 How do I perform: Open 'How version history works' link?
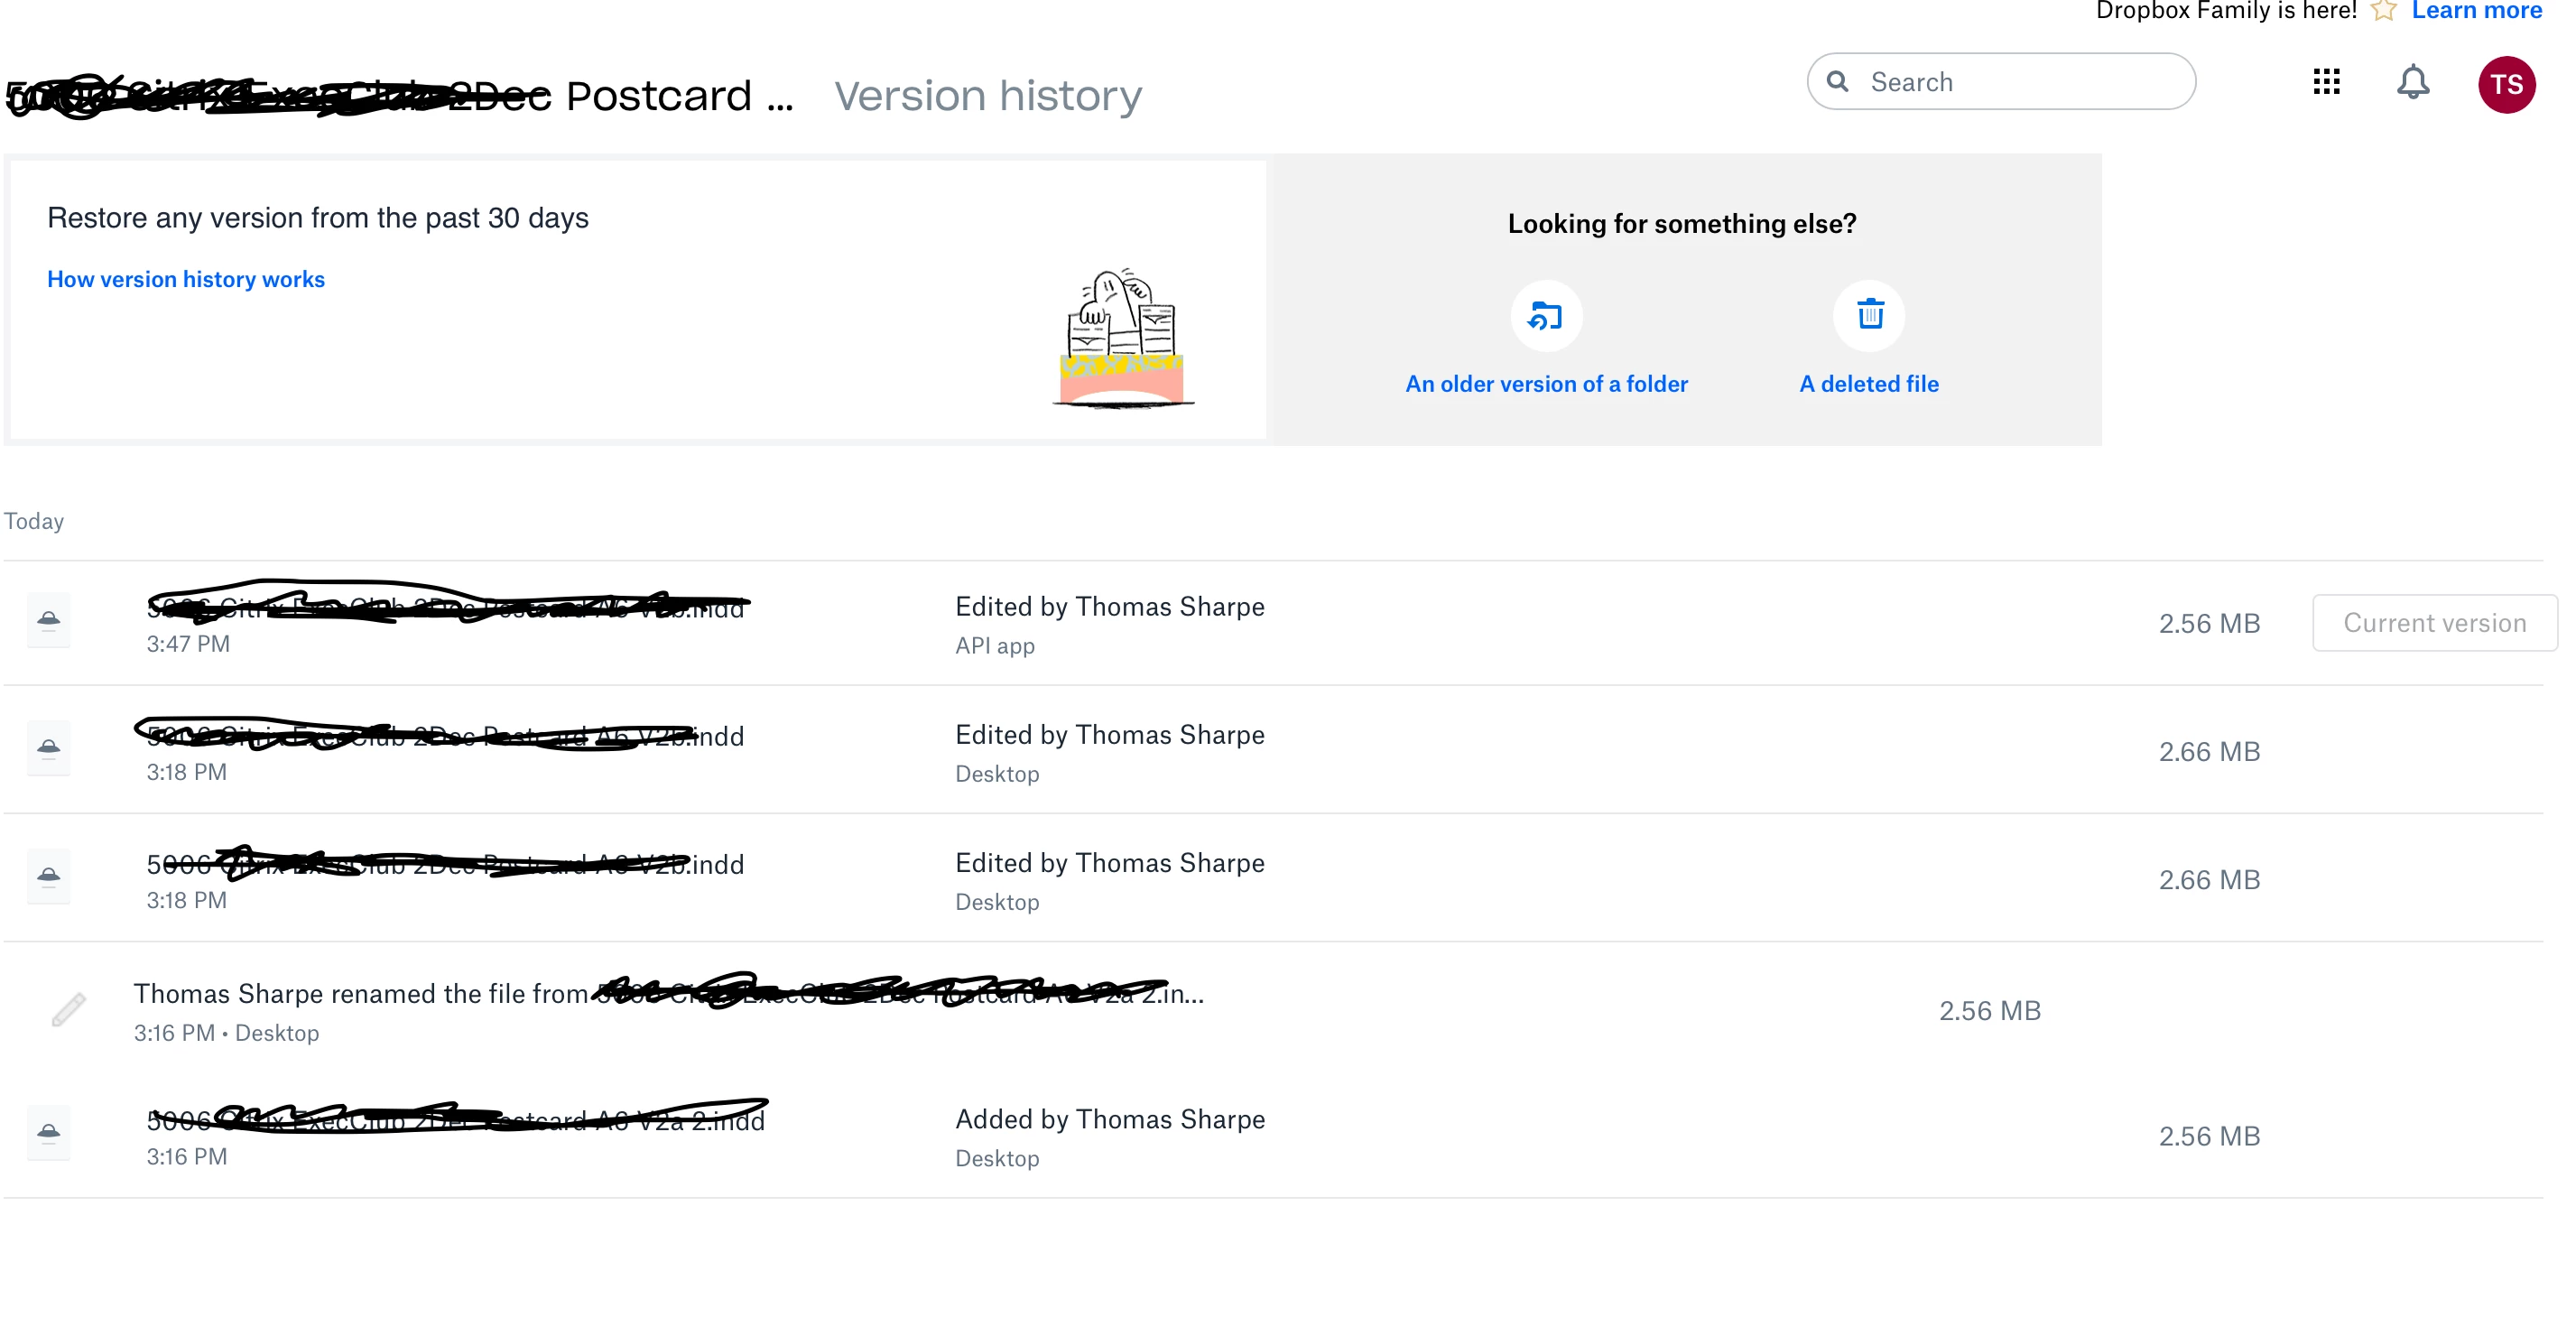186,280
